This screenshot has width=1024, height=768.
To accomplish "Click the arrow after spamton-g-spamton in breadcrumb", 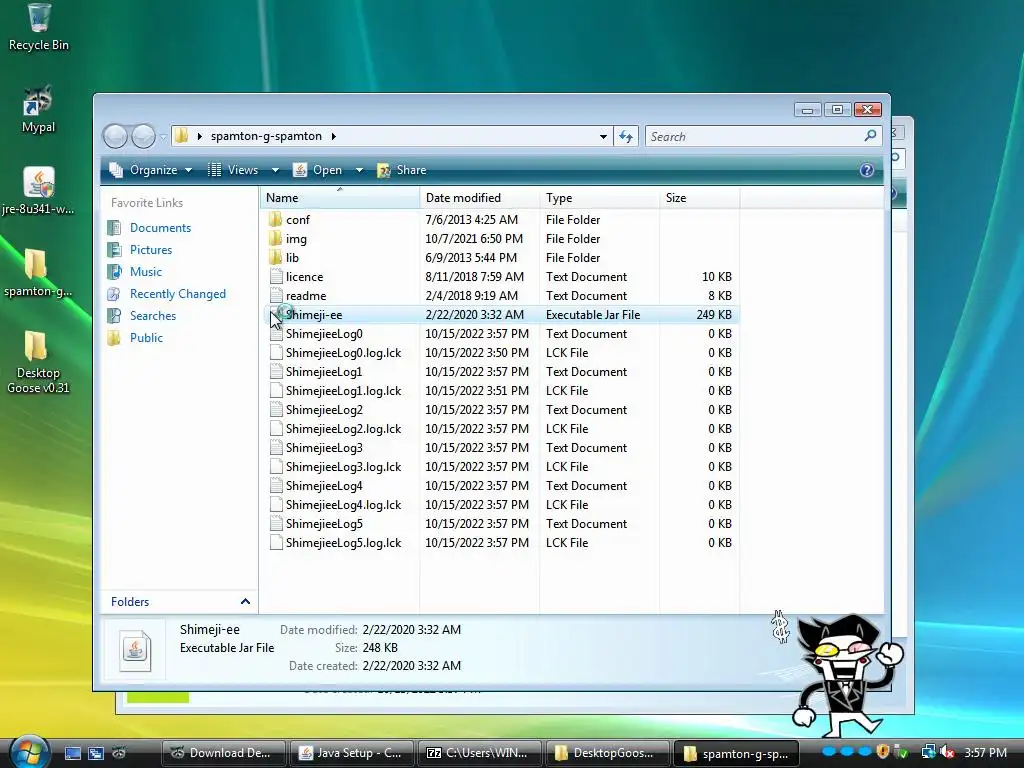I will coord(334,136).
